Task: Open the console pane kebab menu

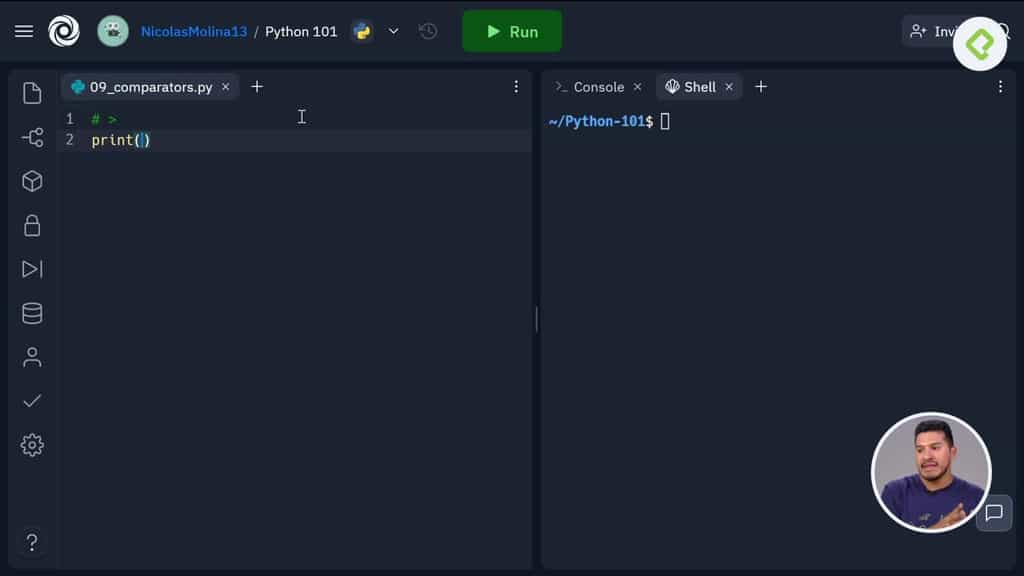Action: (x=1000, y=87)
